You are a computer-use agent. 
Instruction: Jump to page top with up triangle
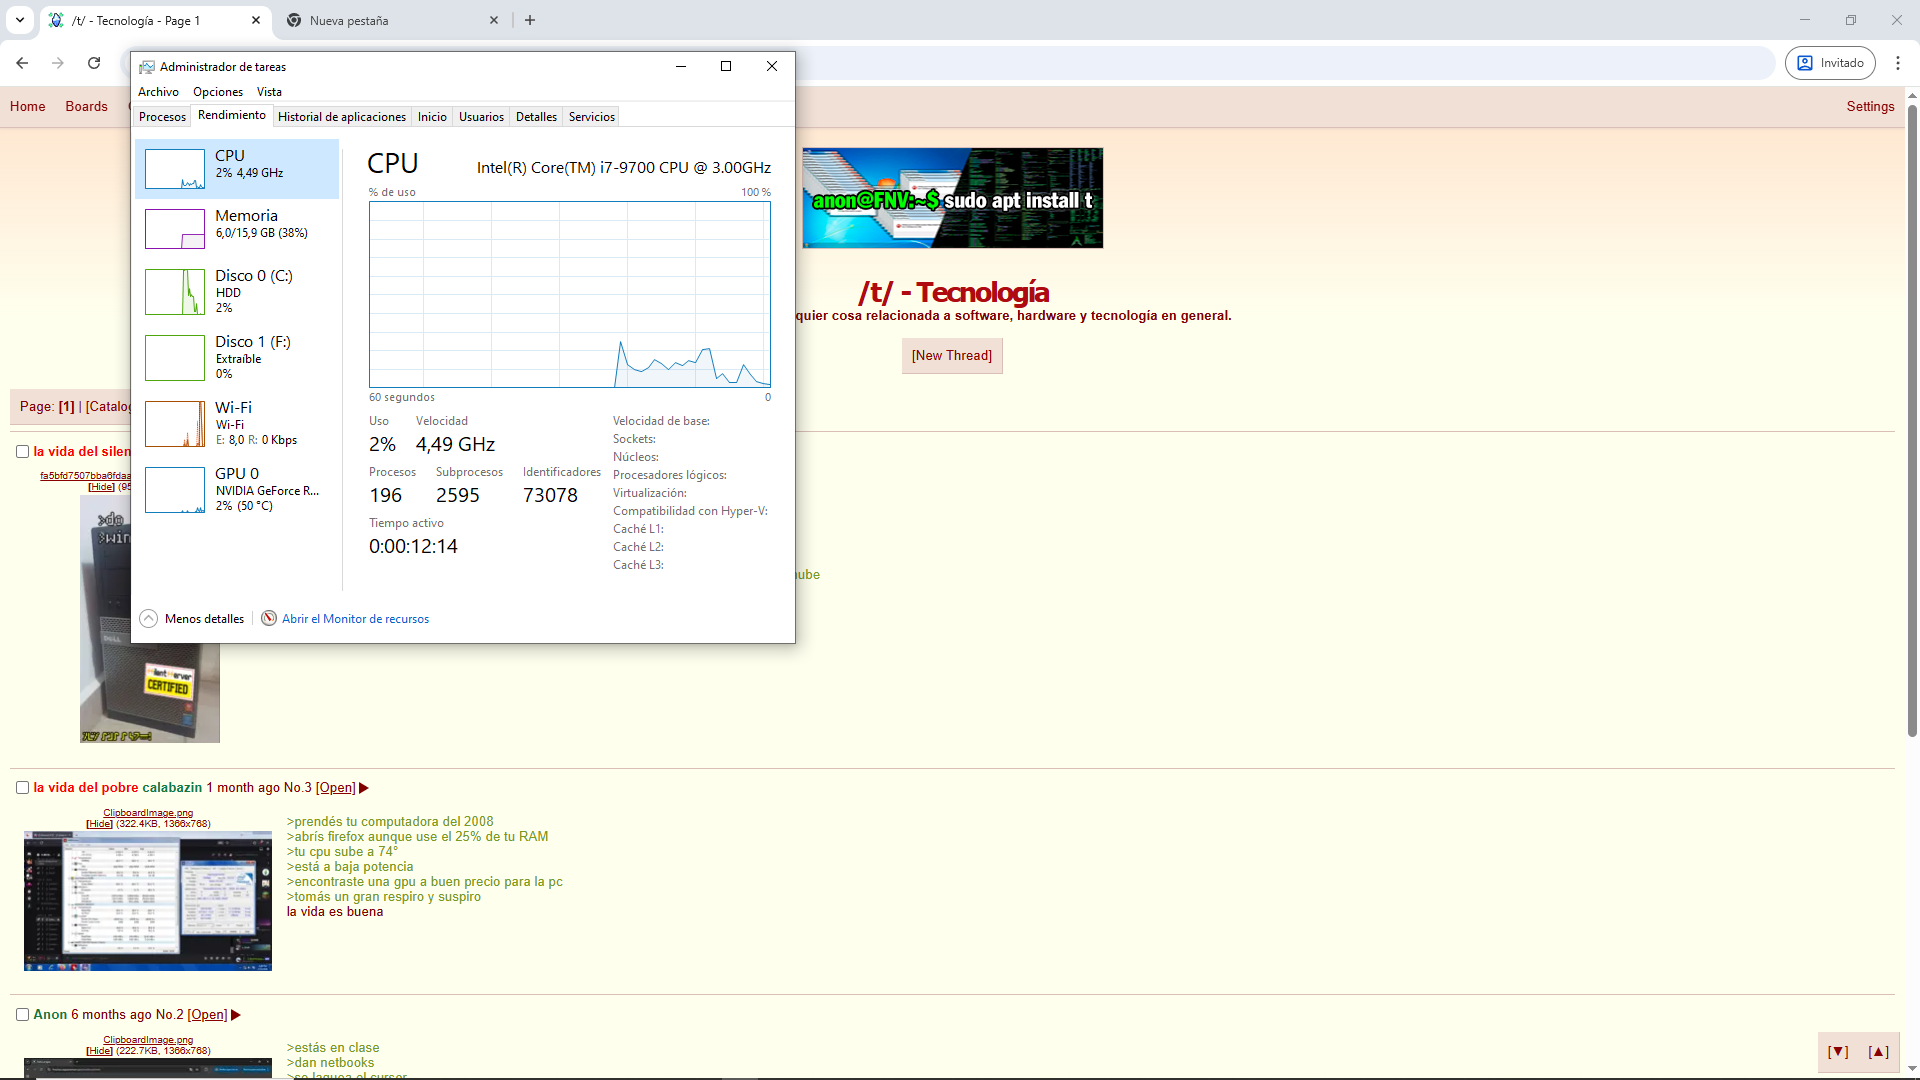coord(1879,1052)
